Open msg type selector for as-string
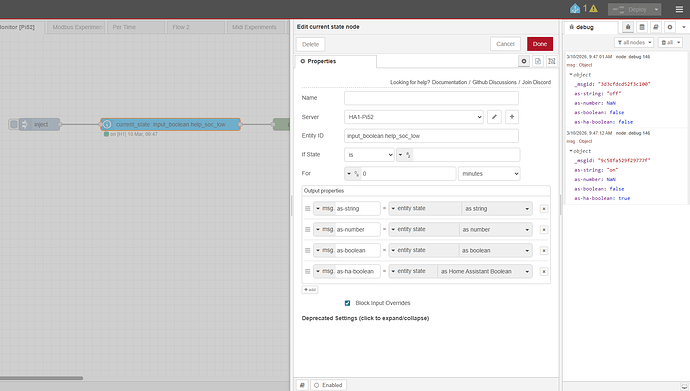This screenshot has height=391, width=690. point(324,208)
